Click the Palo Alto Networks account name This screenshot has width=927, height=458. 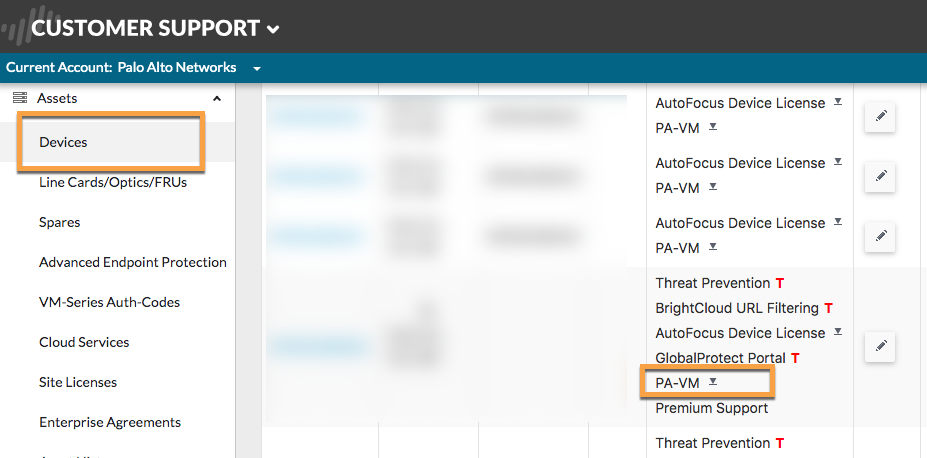[x=177, y=67]
